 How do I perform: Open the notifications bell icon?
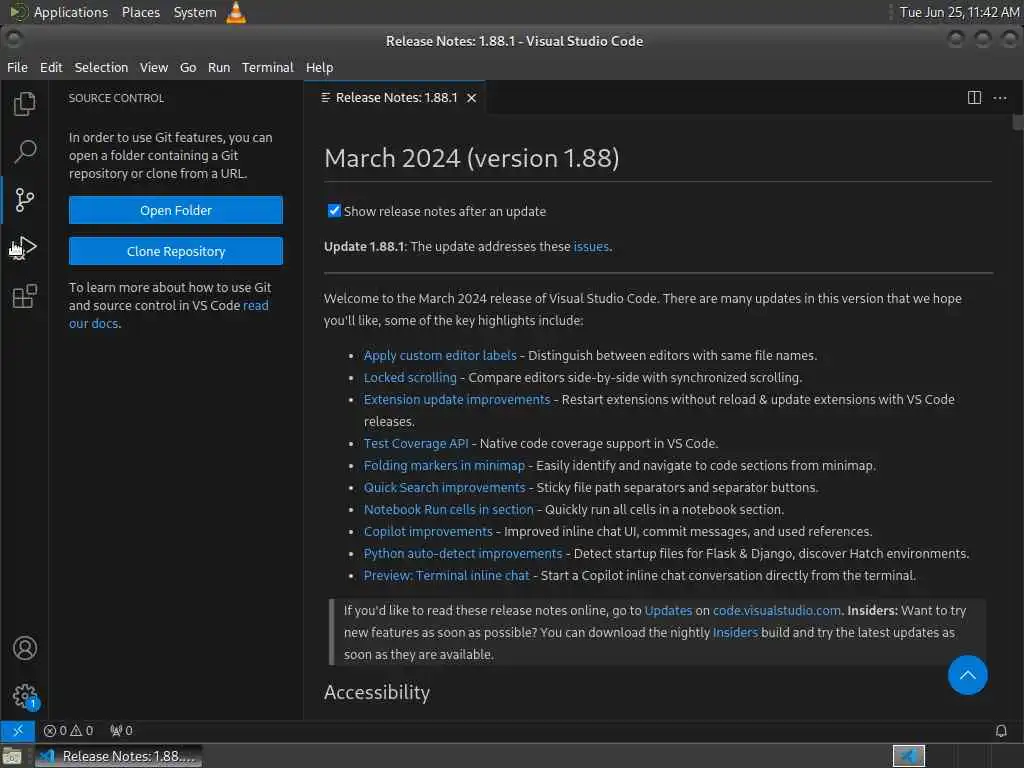pyautogui.click(x=1000, y=730)
